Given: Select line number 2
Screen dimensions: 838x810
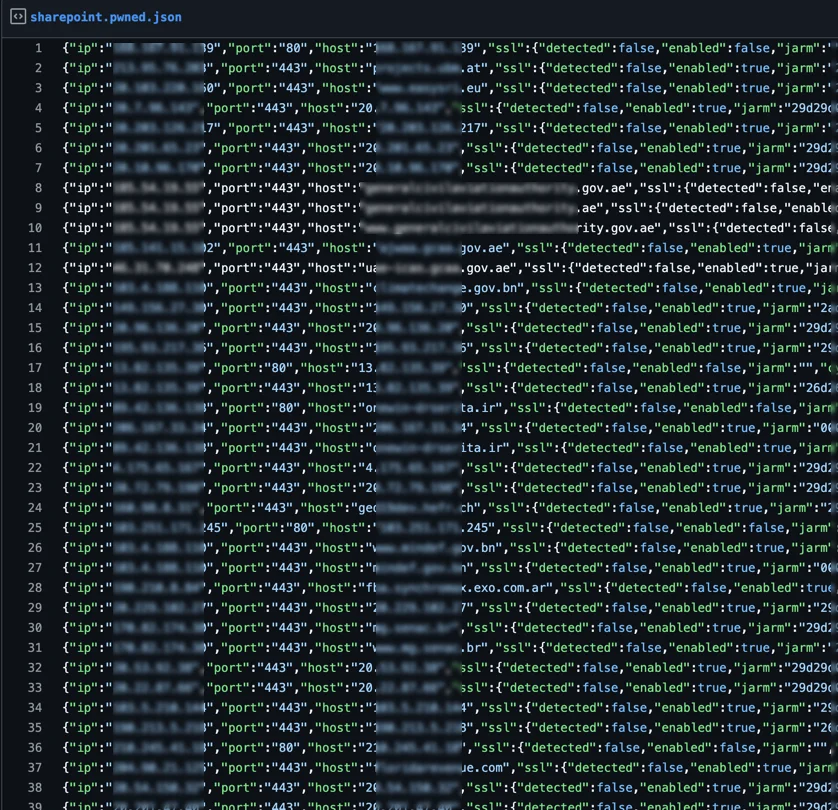Looking at the screenshot, I should tap(38, 68).
